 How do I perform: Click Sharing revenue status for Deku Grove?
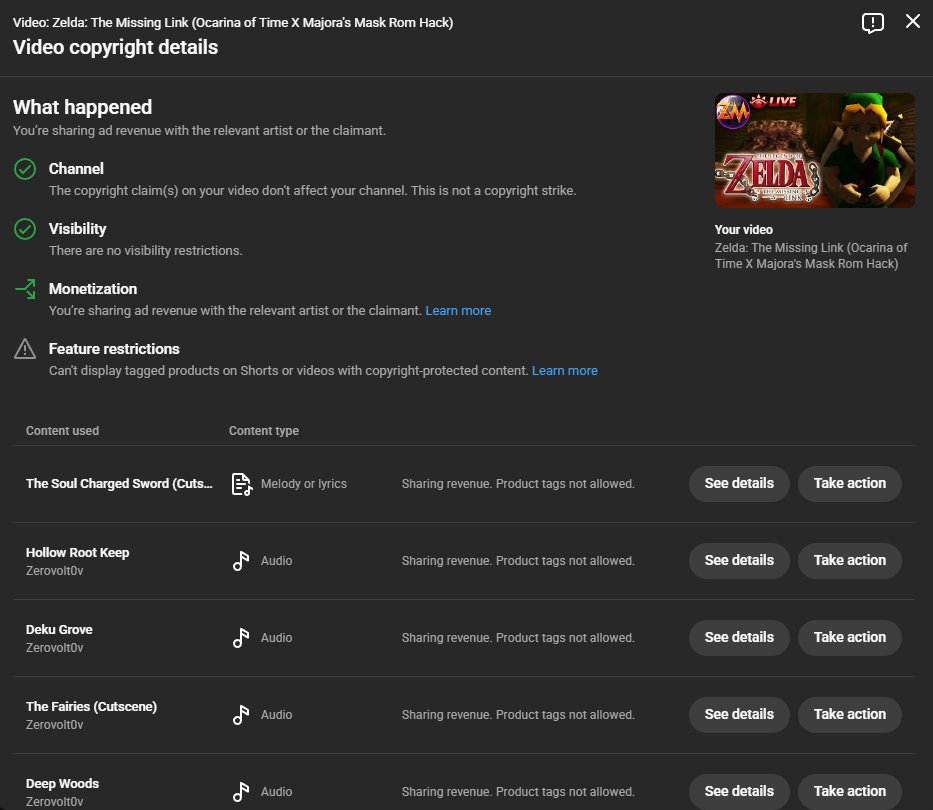[x=518, y=637]
